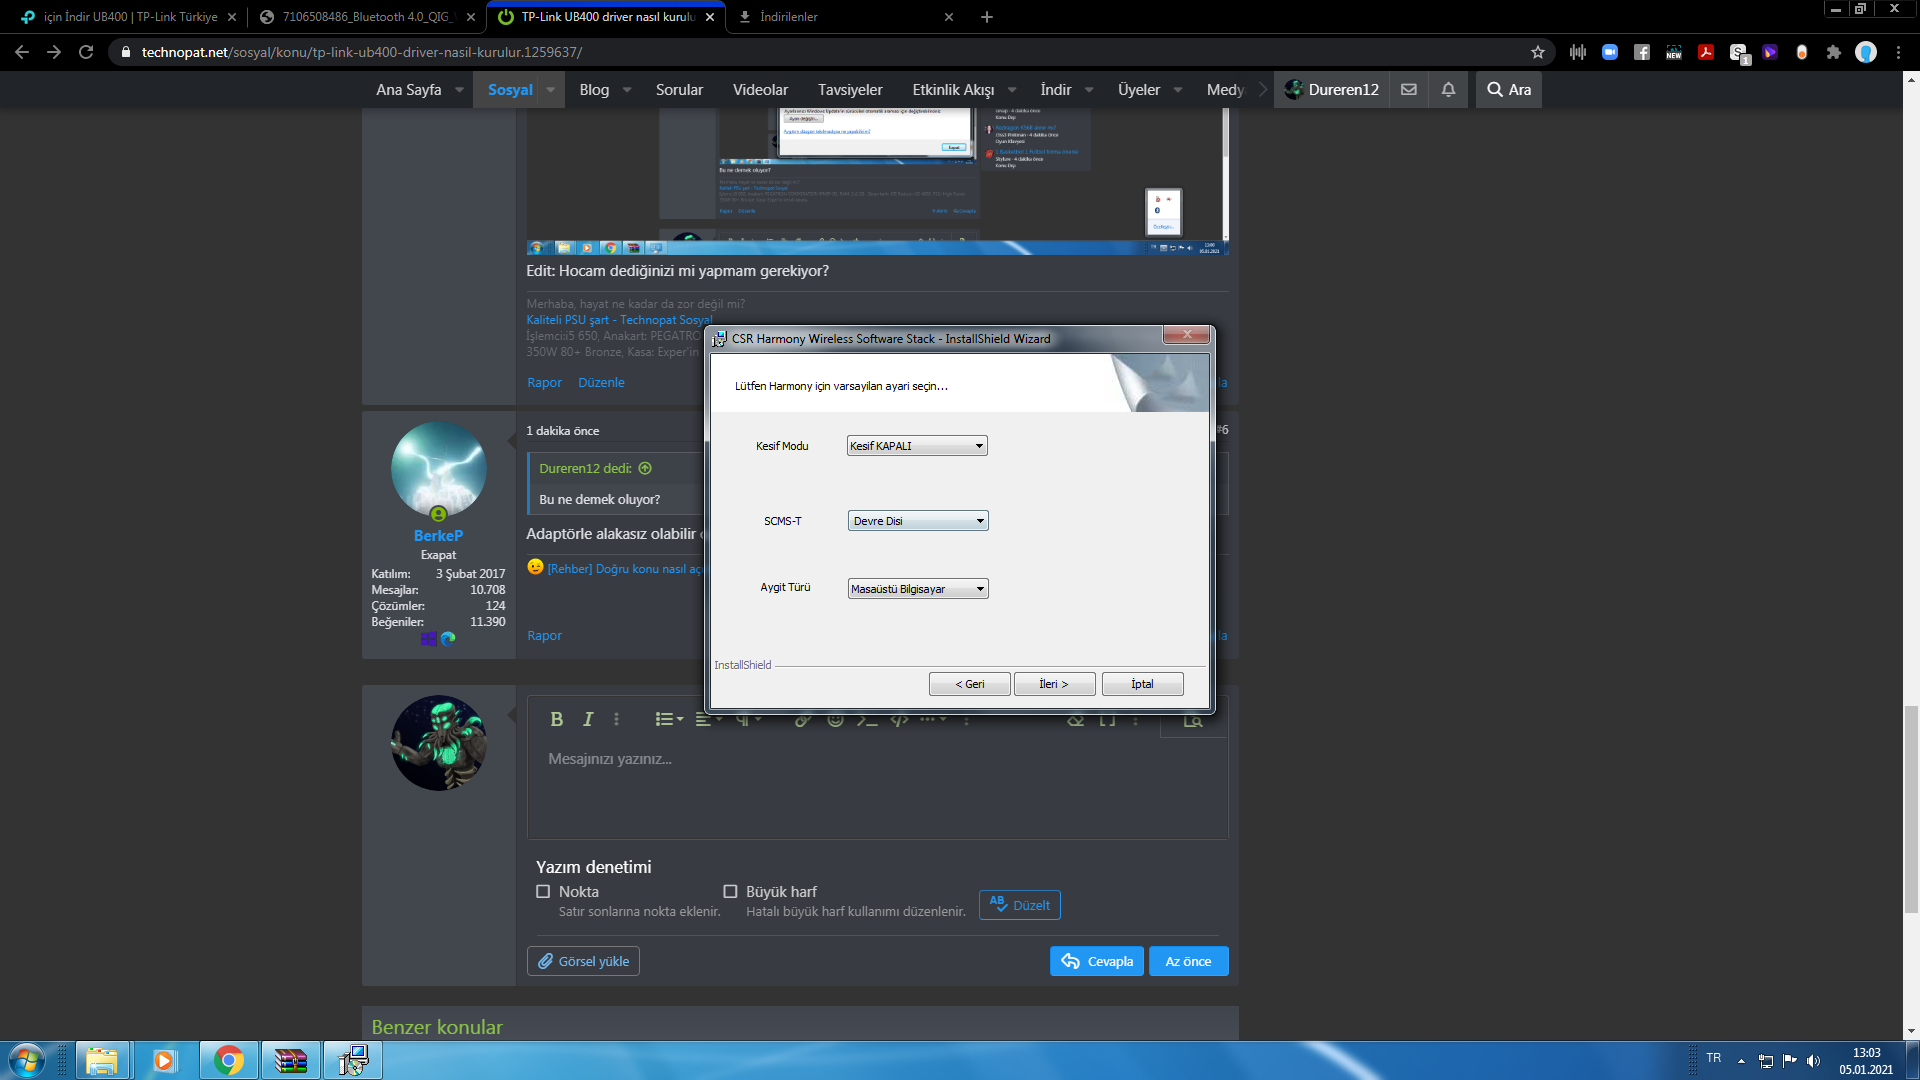
Task: Click the Italic formatting icon
Action: click(588, 719)
